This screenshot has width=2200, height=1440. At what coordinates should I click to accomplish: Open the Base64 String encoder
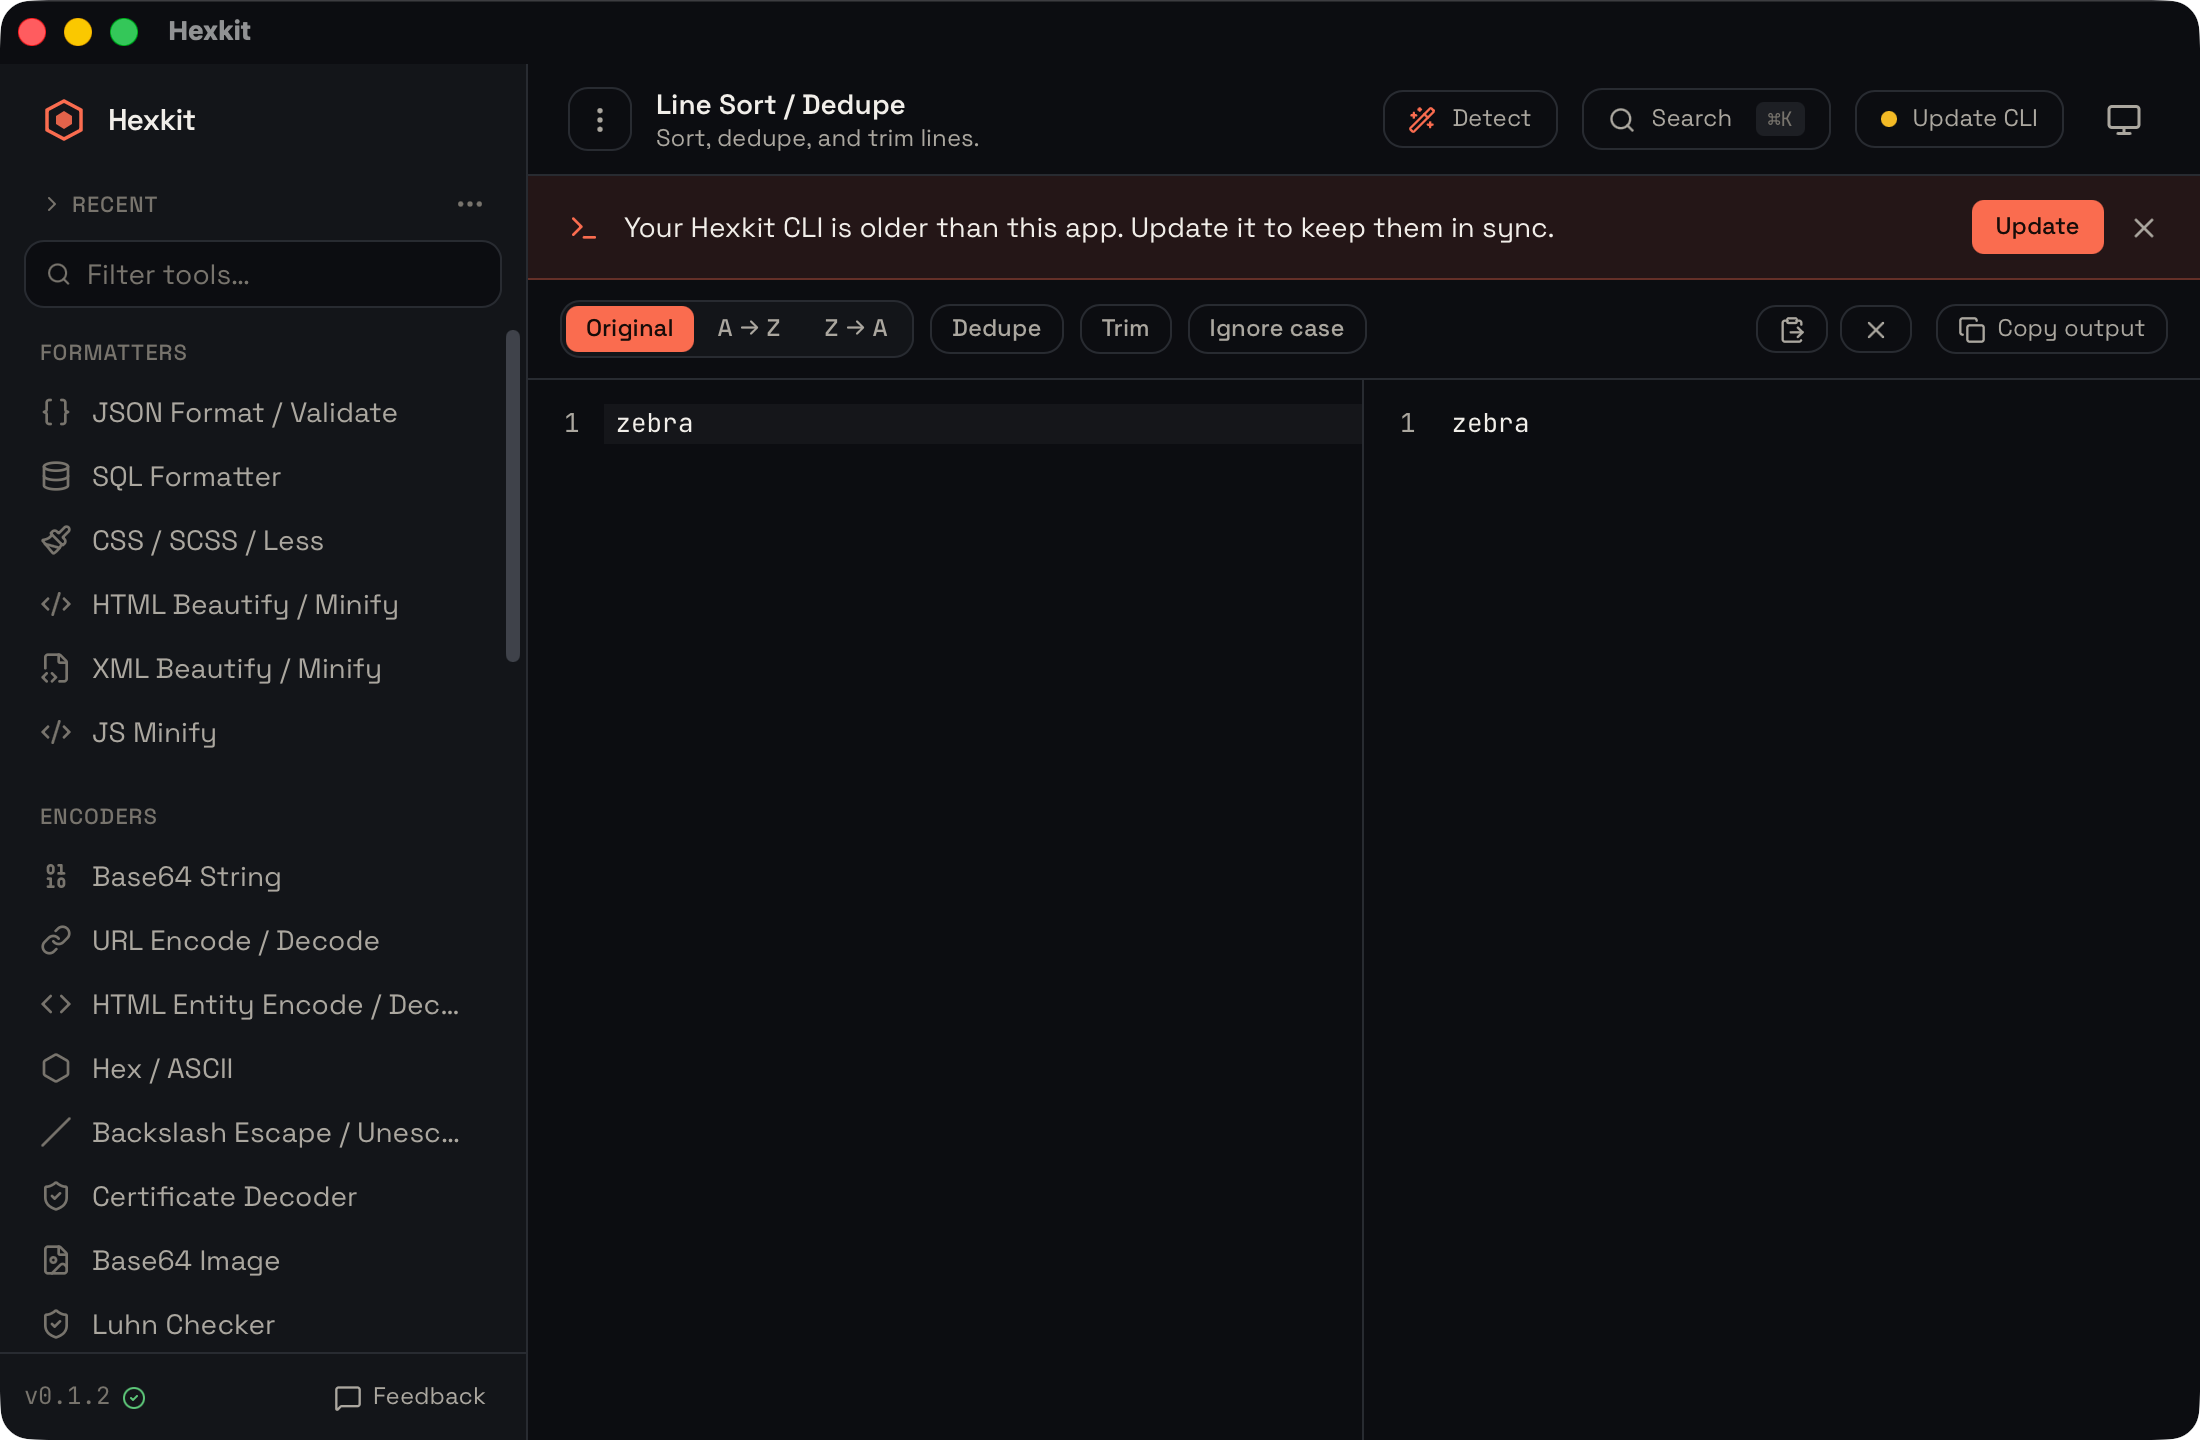(265, 876)
